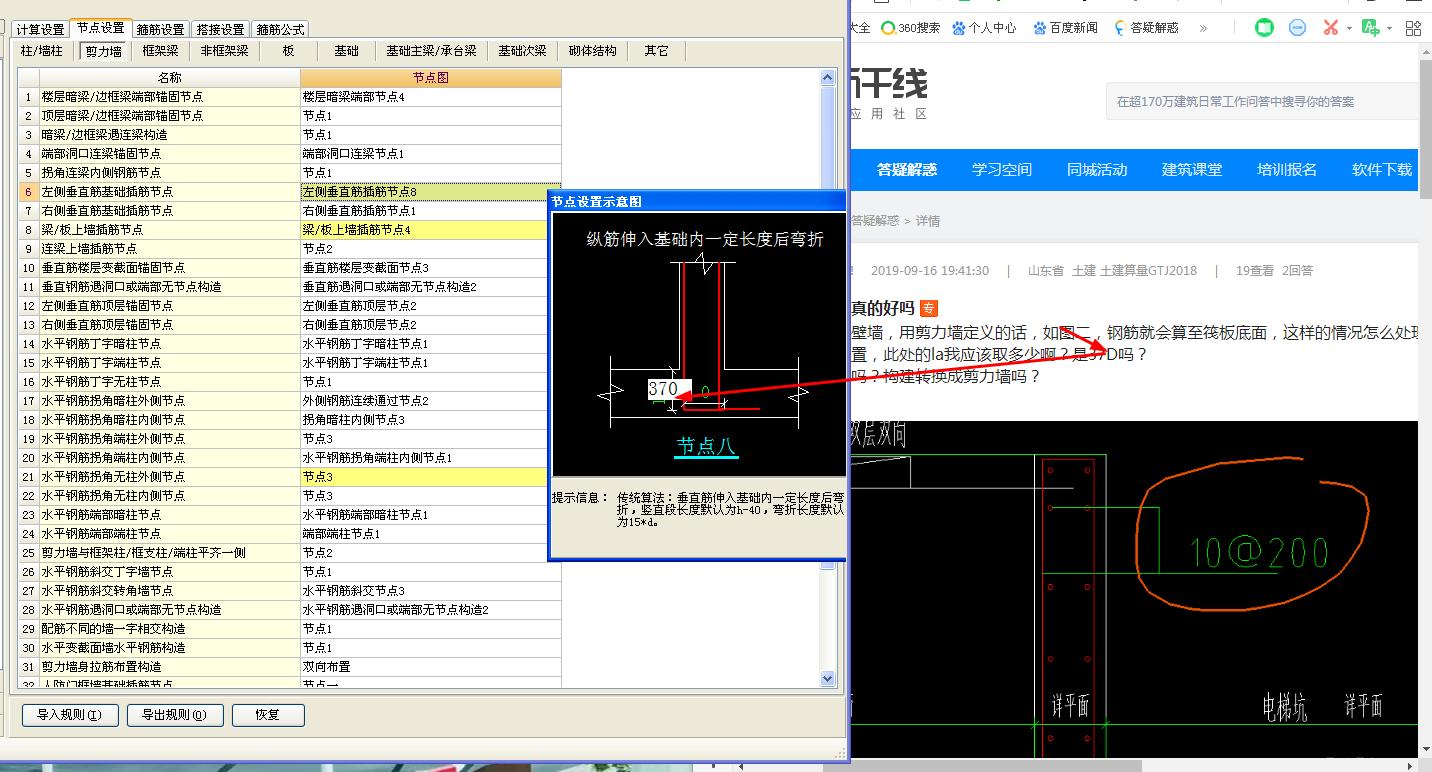Open the 360搜索 bookmark in browser
This screenshot has width=1432, height=772.
pyautogui.click(x=910, y=28)
